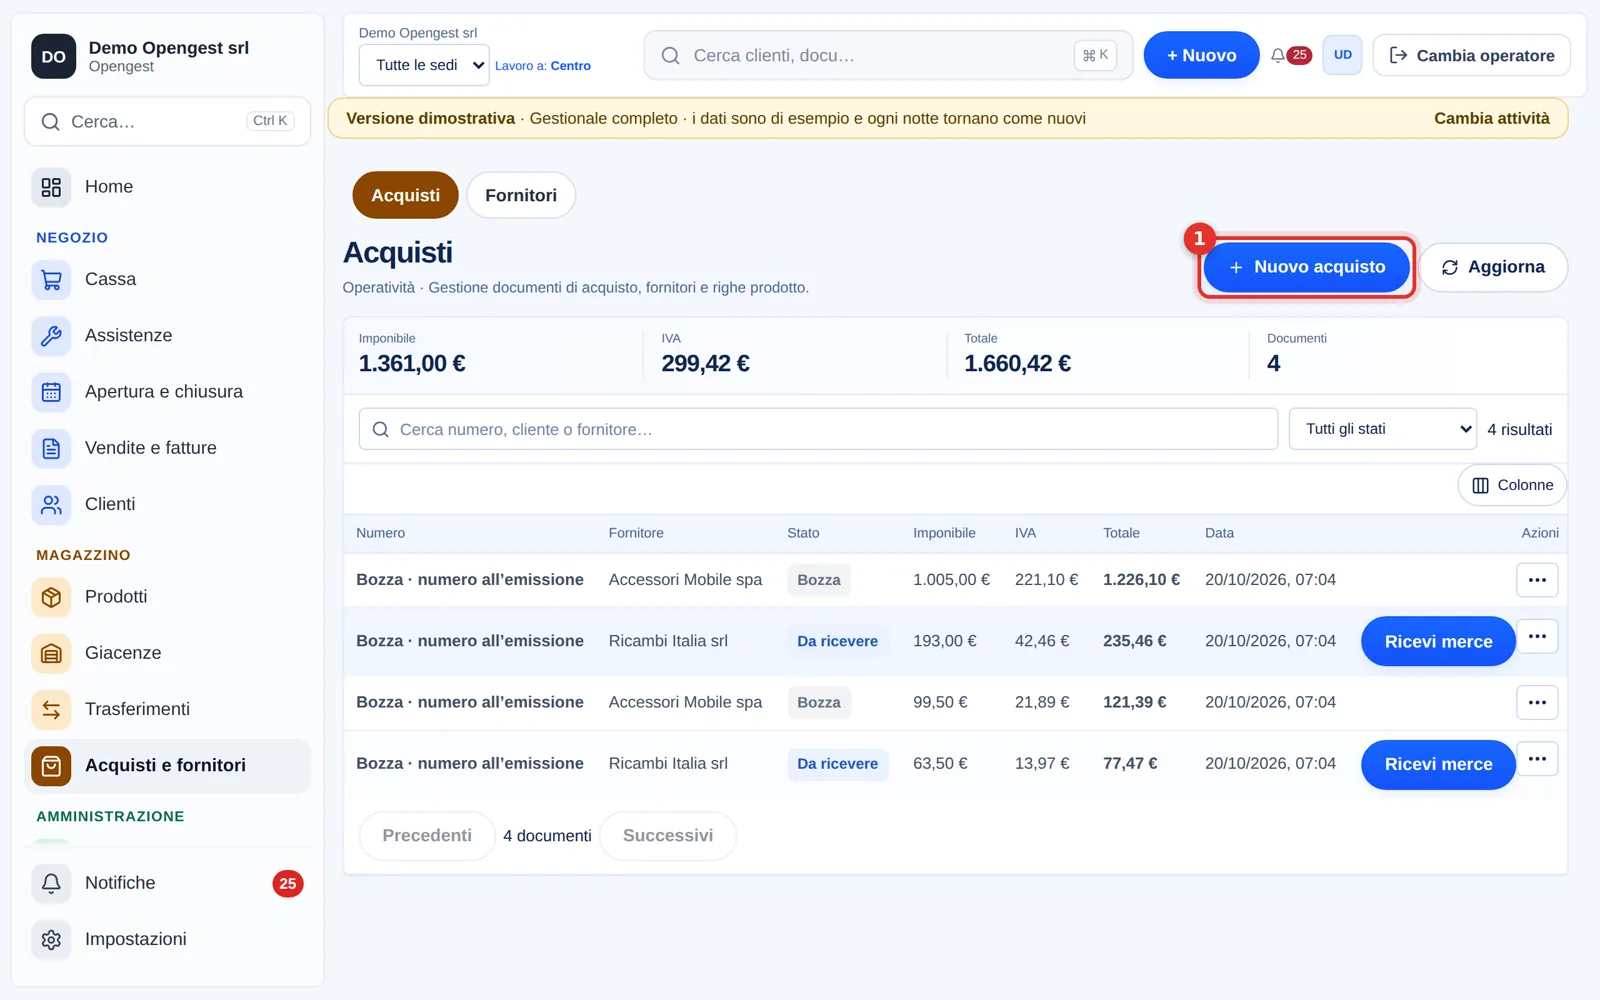Click the Prodotti box icon
This screenshot has width=1600, height=1000.
(51, 597)
